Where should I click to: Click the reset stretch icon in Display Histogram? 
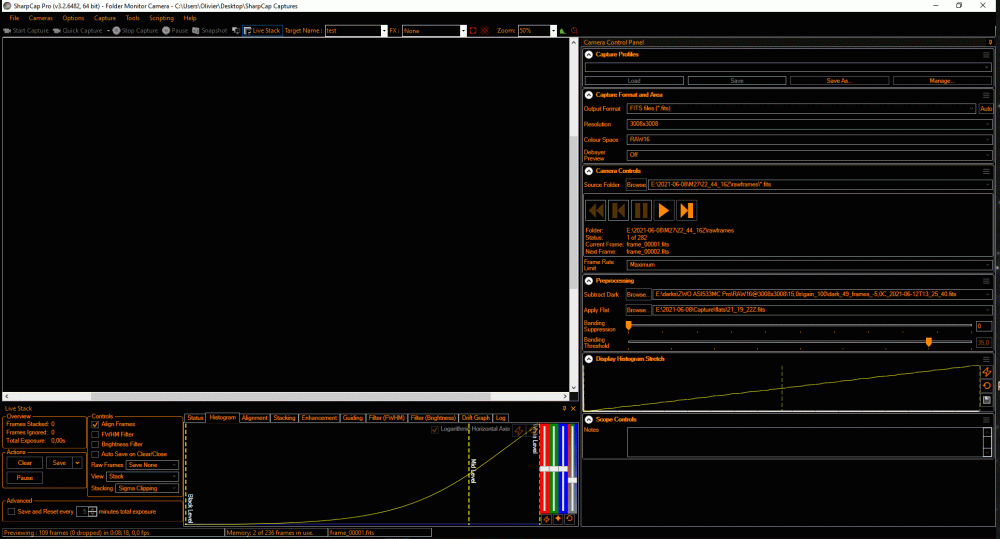(x=987, y=386)
